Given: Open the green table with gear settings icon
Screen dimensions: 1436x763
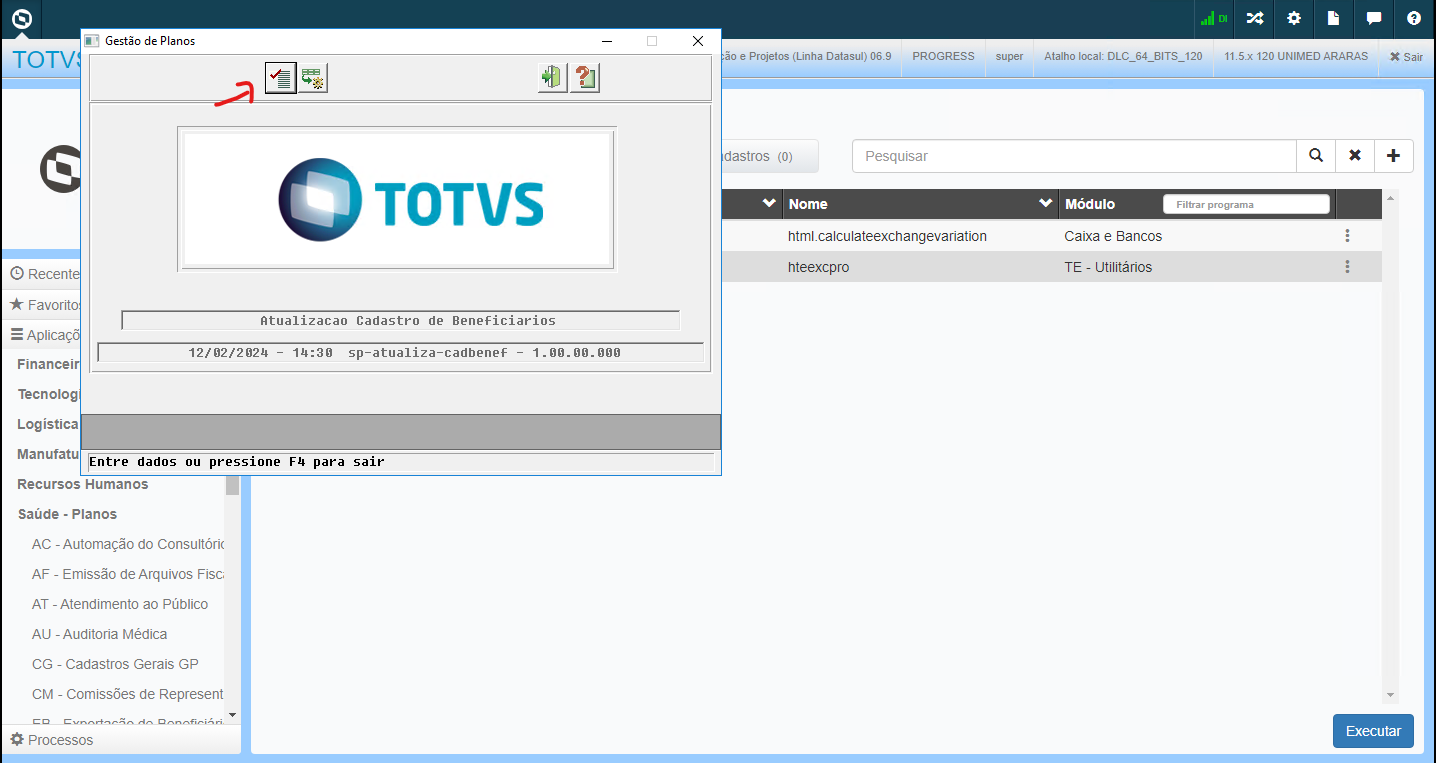Looking at the screenshot, I should click(313, 77).
